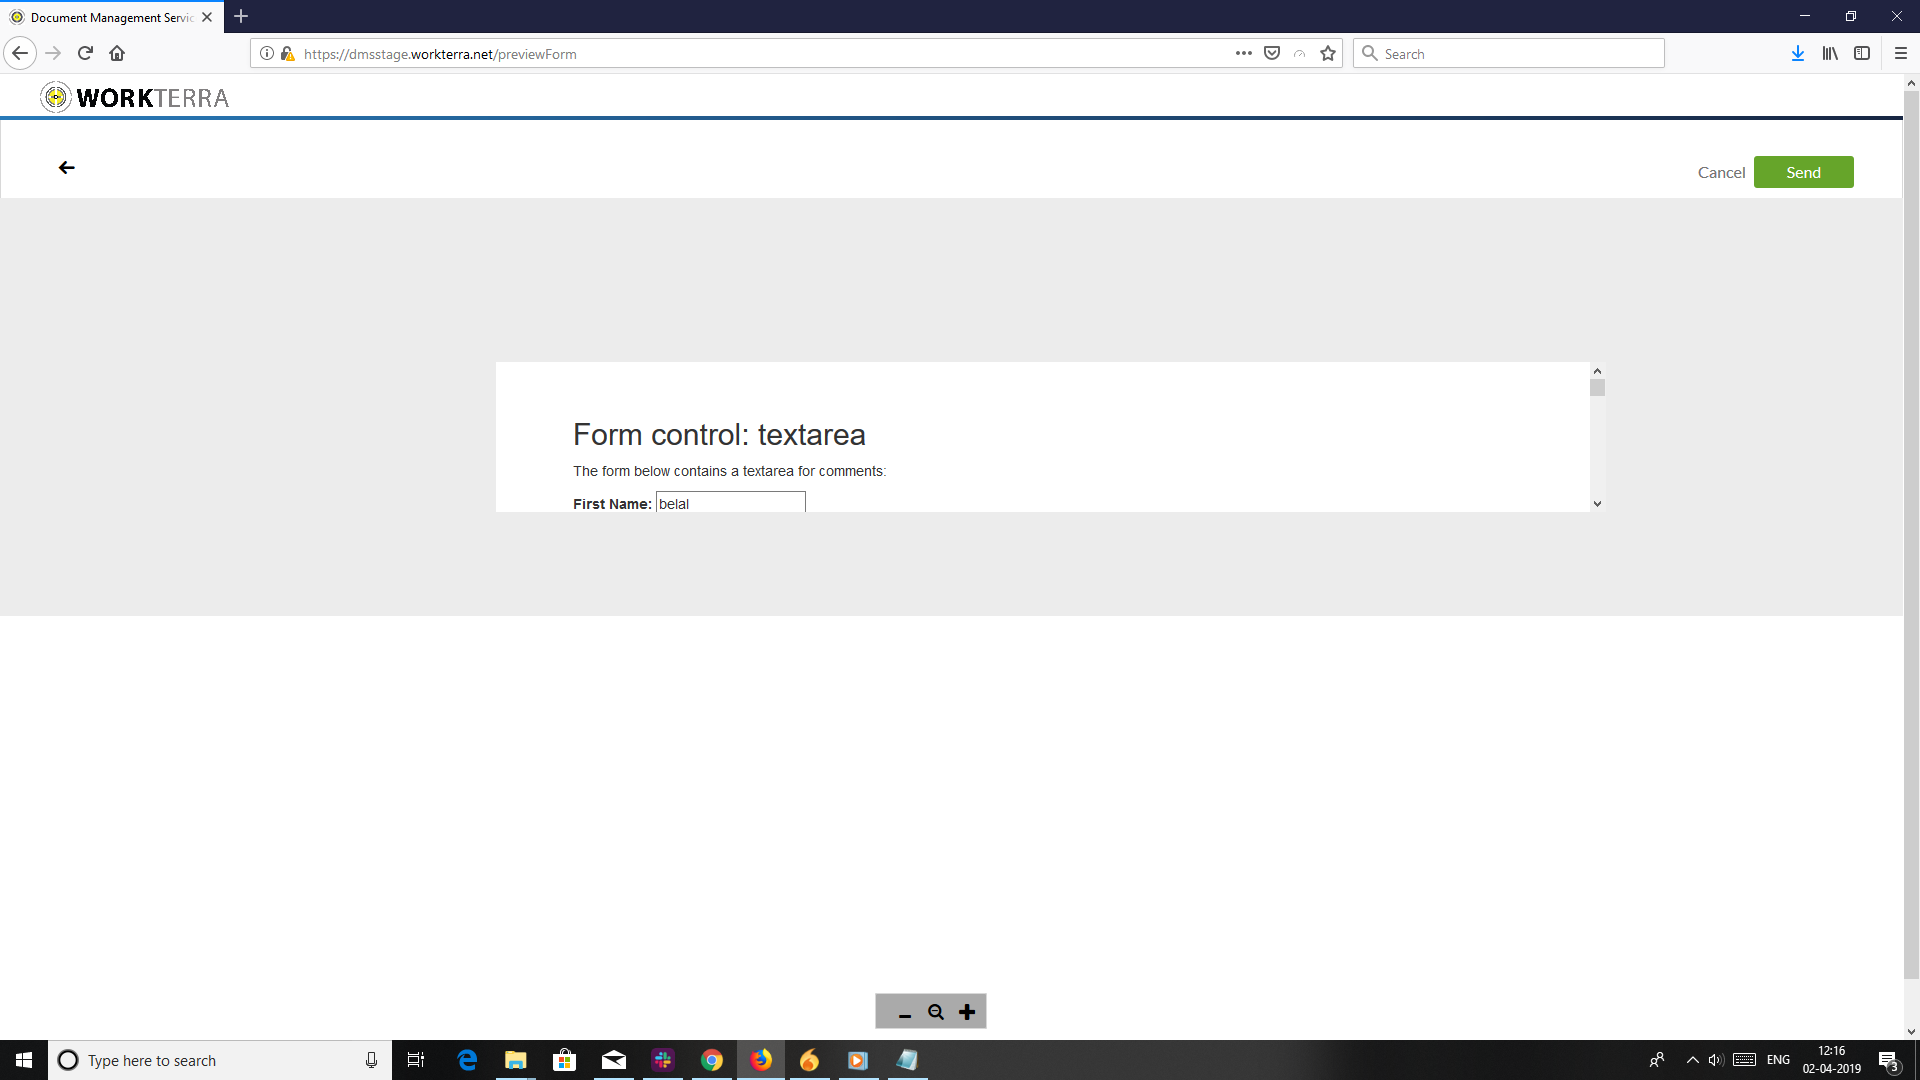The image size is (1920, 1080).
Task: Open the orange flame app in taskbar
Action: pos(810,1060)
